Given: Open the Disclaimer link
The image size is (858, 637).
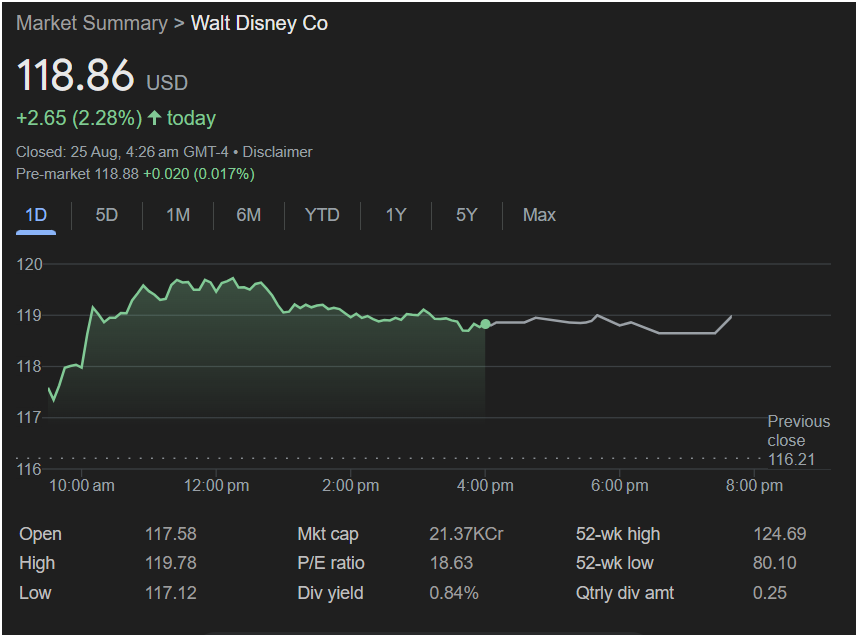Looking at the screenshot, I should 277,152.
